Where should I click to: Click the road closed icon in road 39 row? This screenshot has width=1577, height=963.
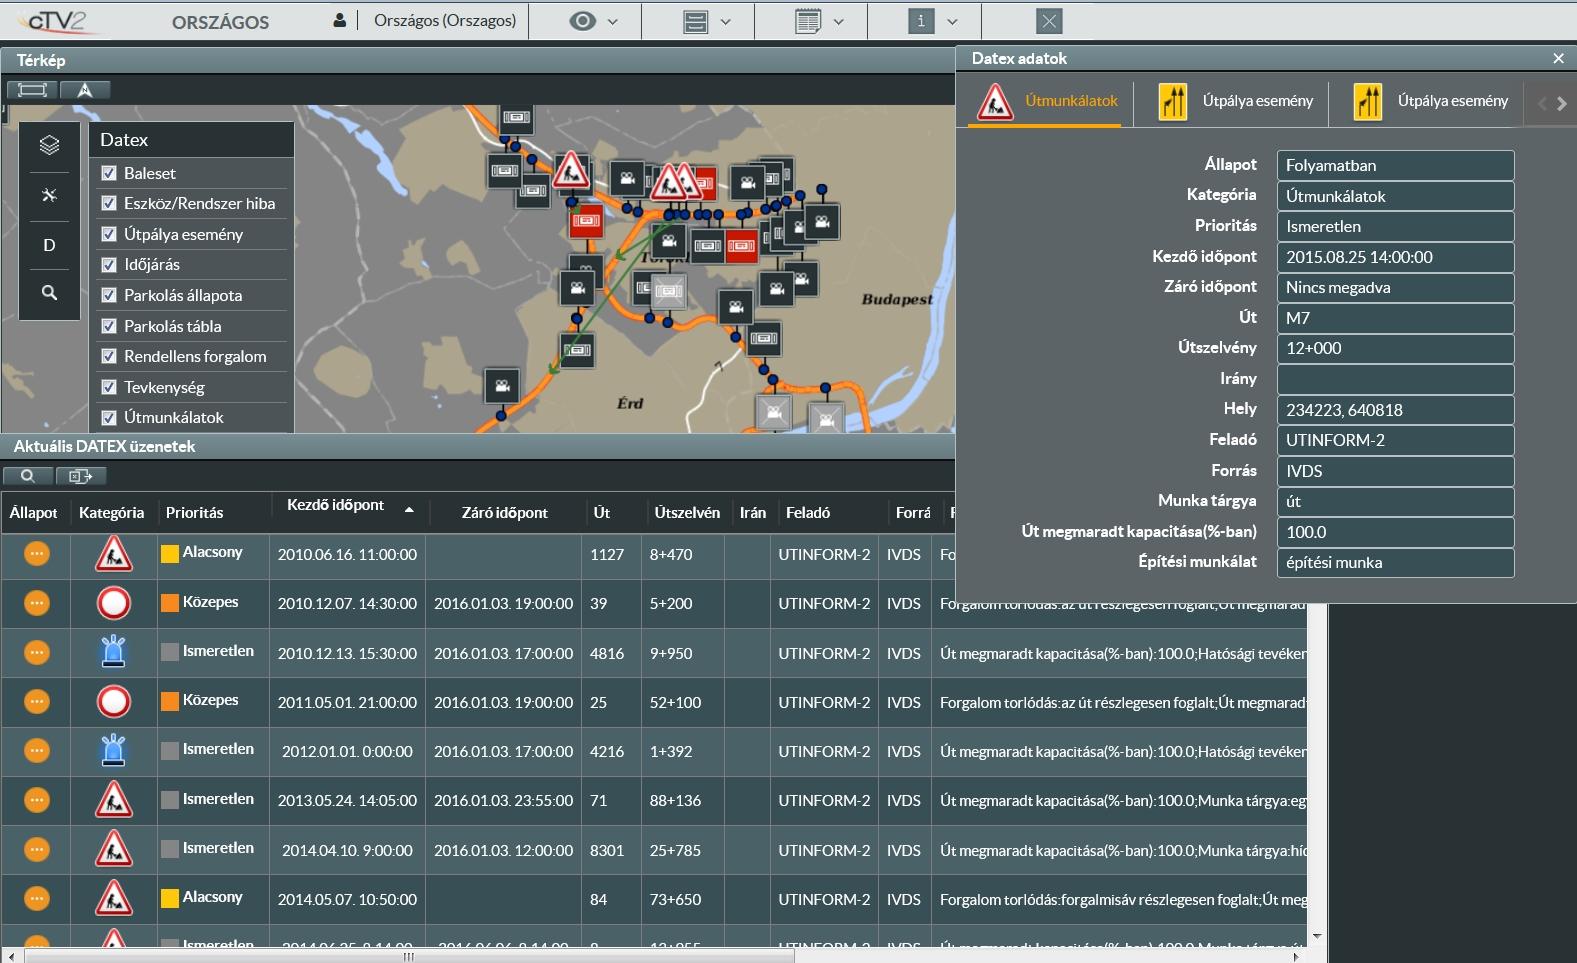click(x=114, y=603)
